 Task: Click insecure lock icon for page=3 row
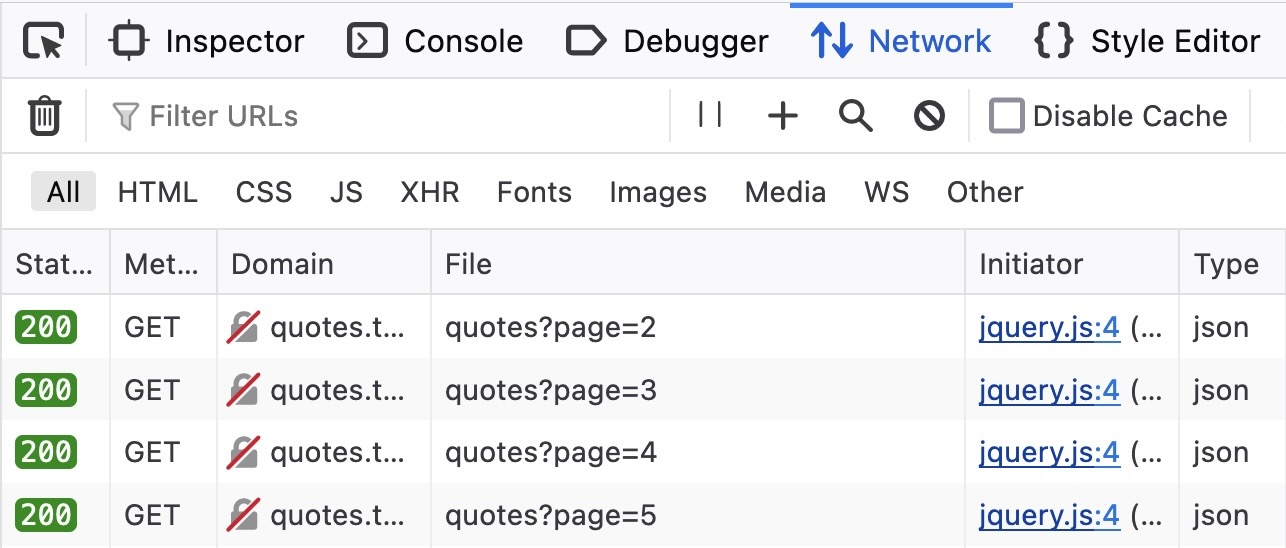243,390
